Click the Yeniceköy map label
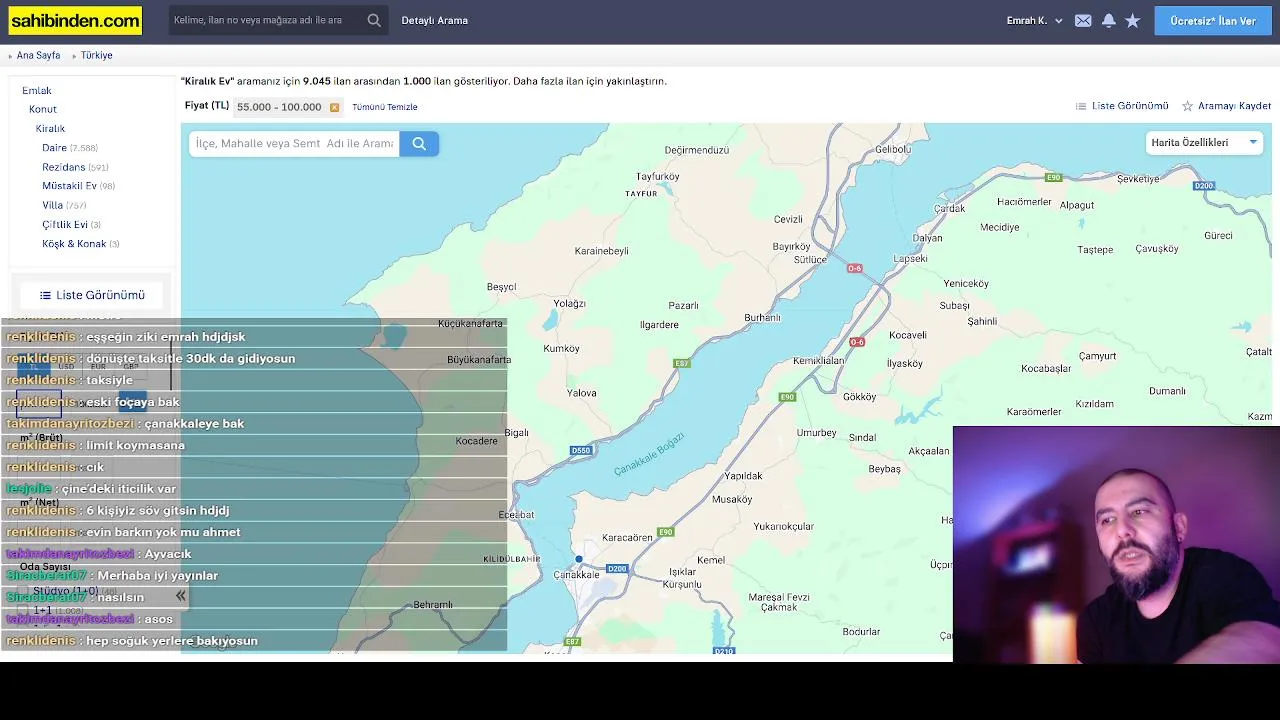Image resolution: width=1280 pixels, height=720 pixels. (966, 283)
